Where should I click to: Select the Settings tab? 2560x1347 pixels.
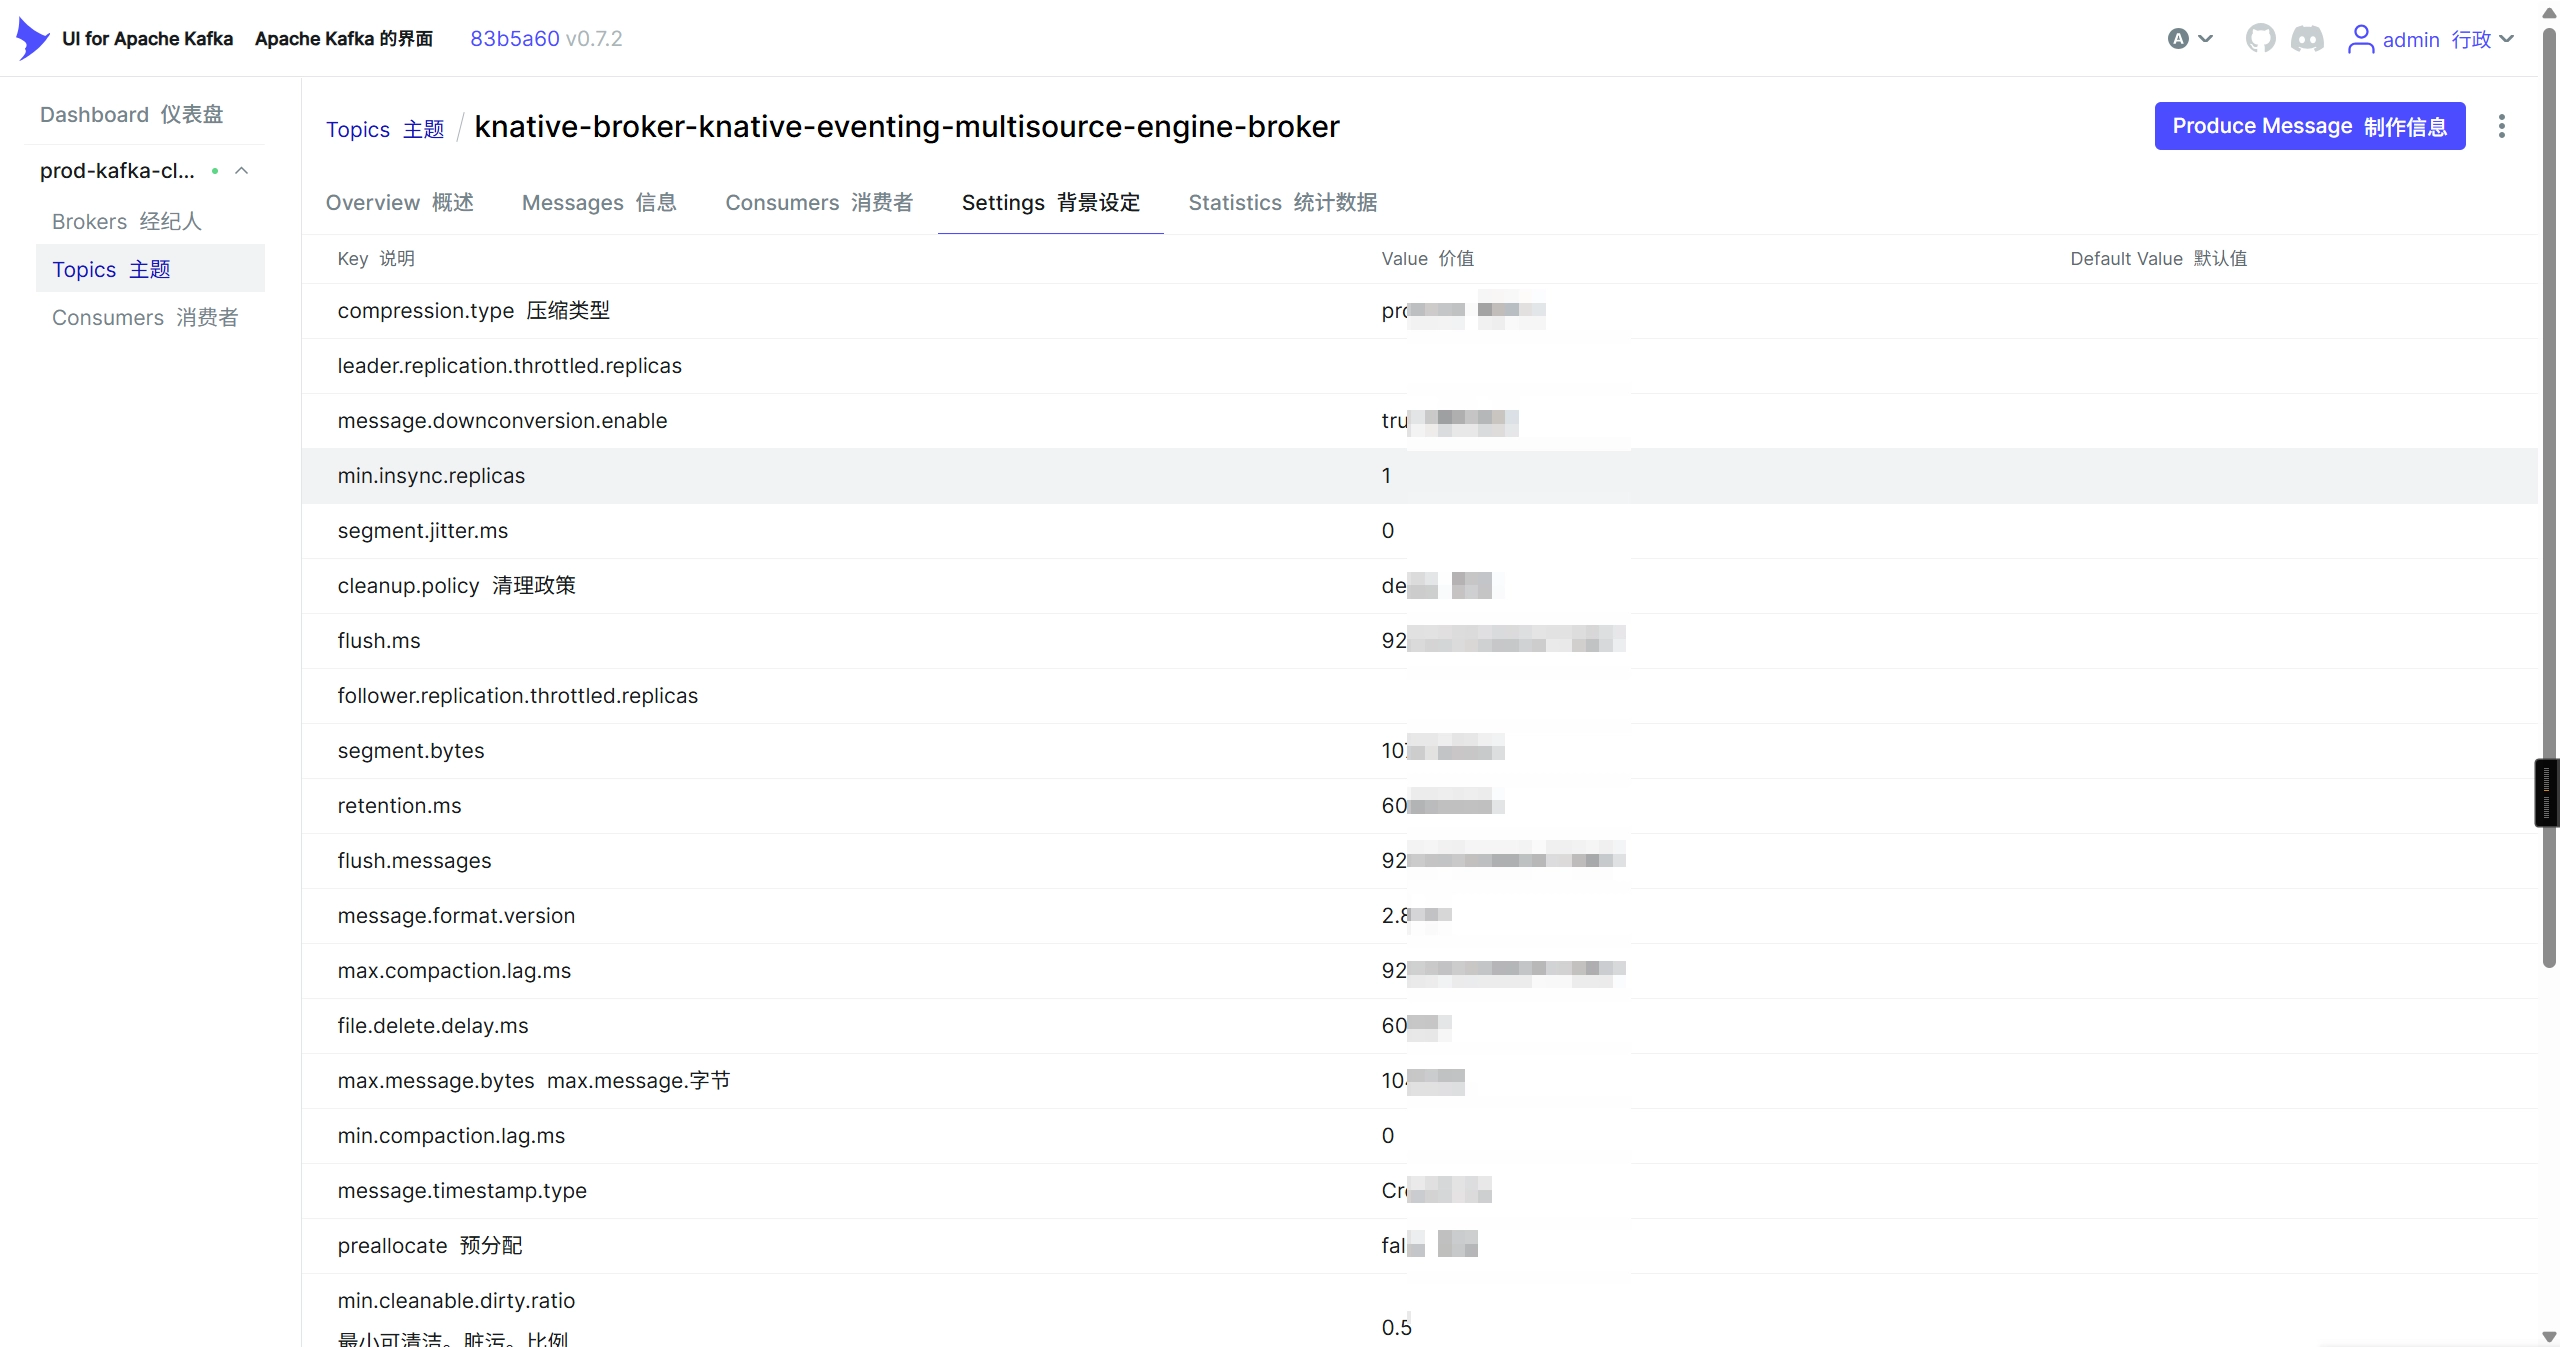[1051, 203]
